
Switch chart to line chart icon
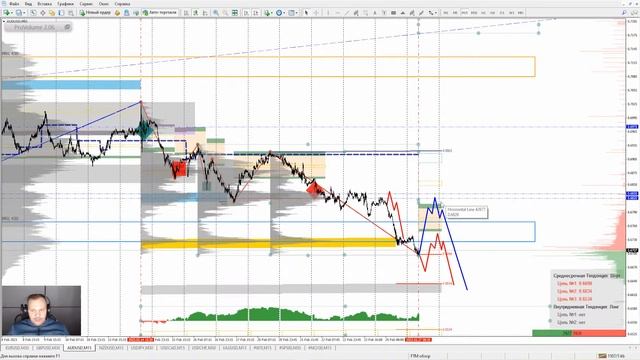[x=205, y=13]
